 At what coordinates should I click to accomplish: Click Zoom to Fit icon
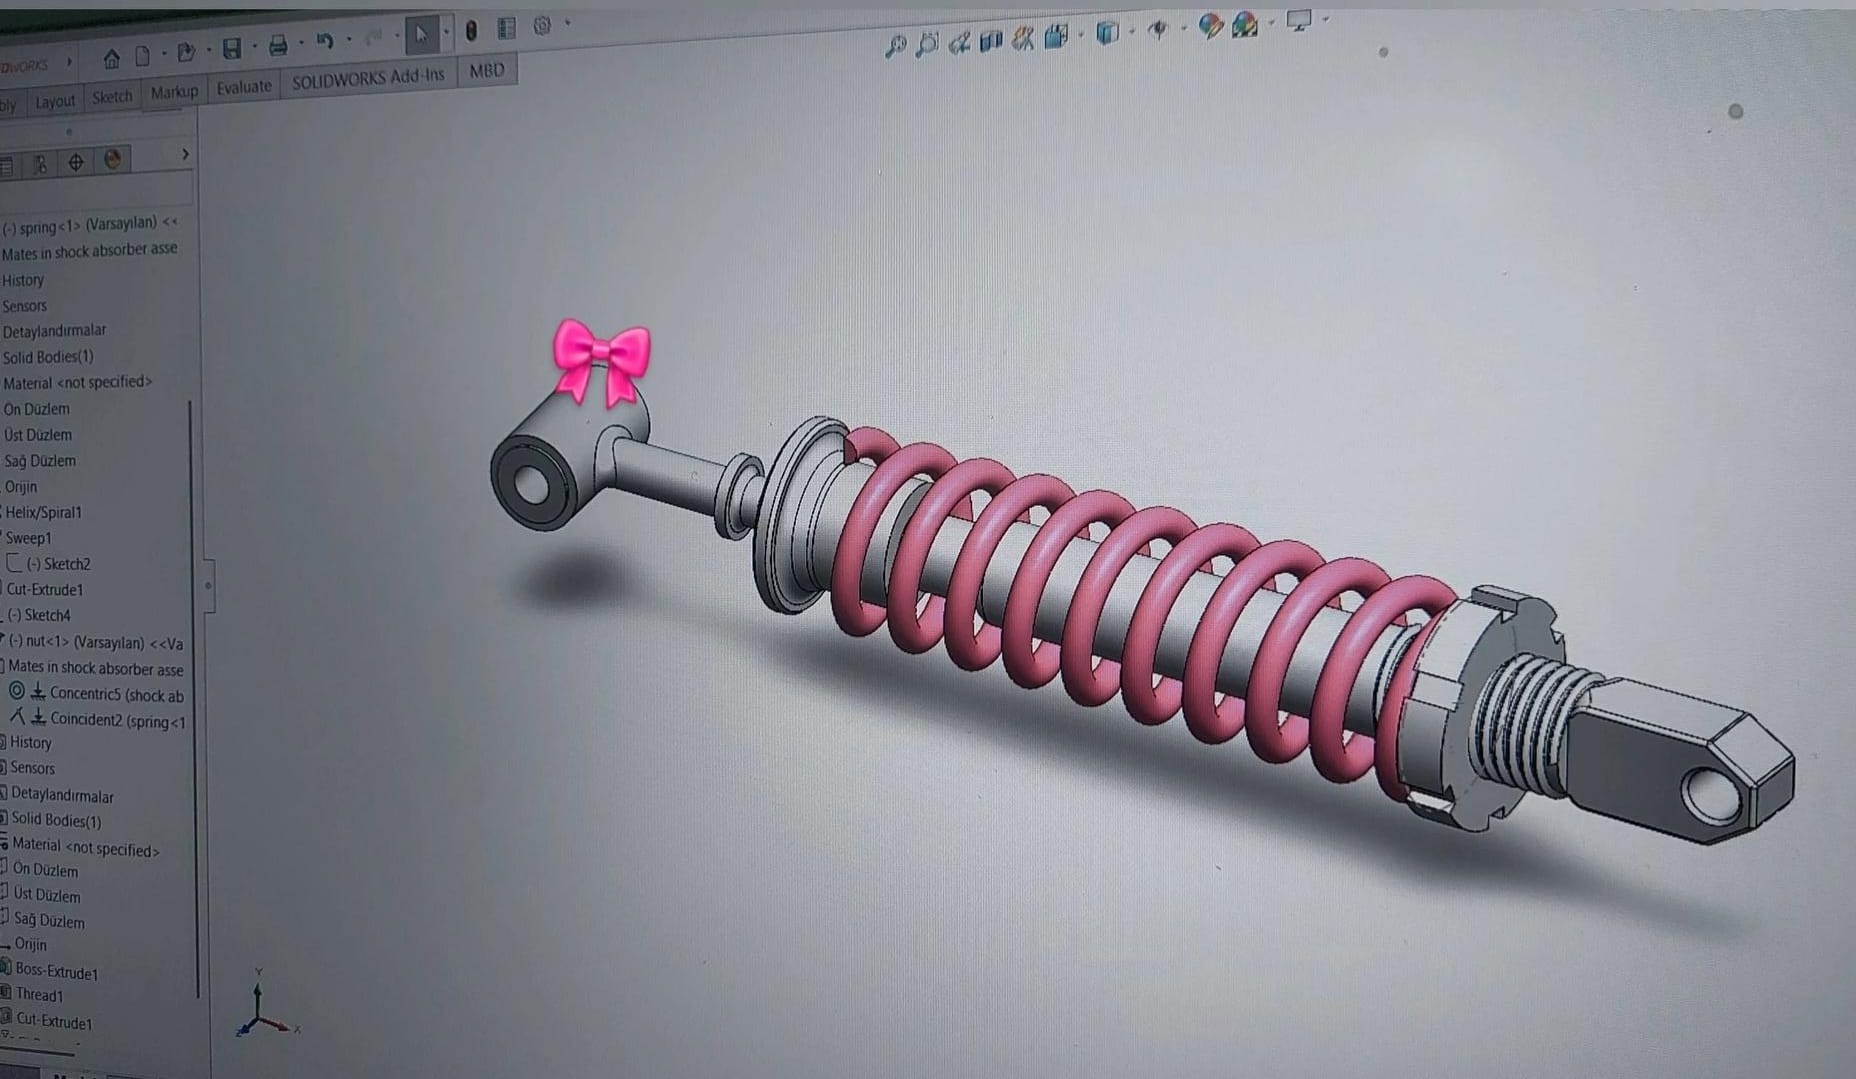(895, 45)
